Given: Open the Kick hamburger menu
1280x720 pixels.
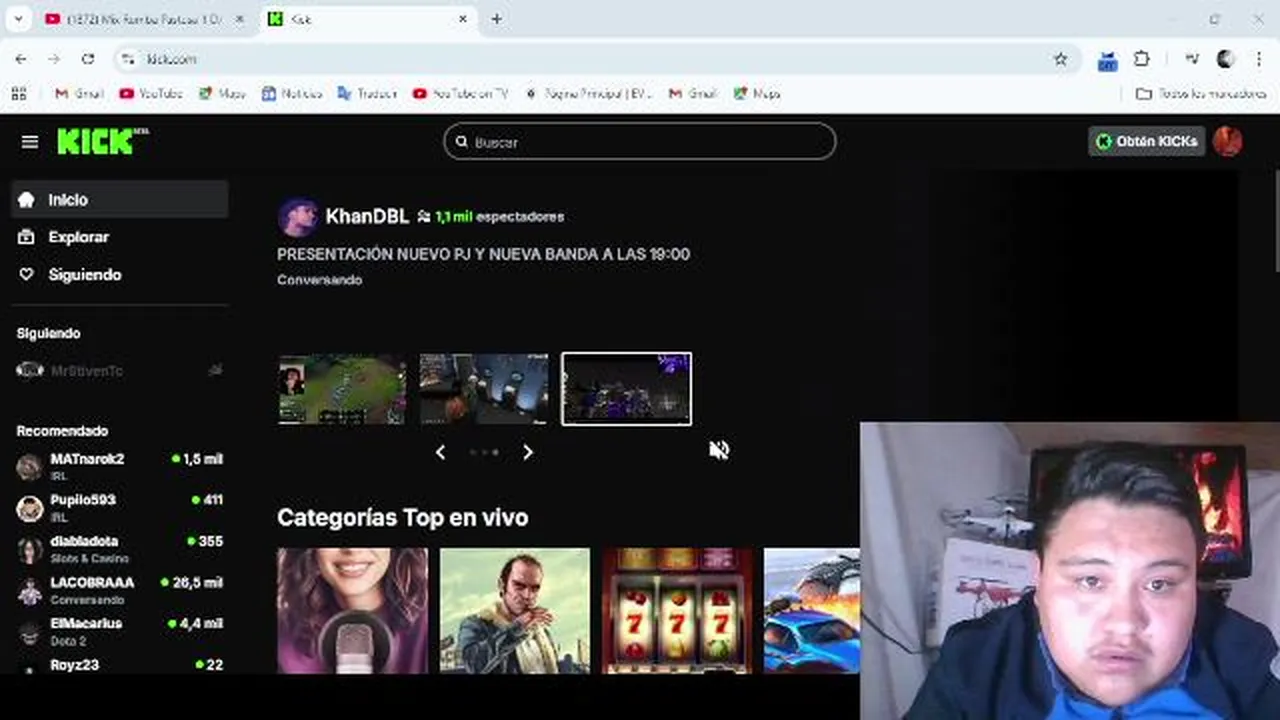Looking at the screenshot, I should coord(30,142).
